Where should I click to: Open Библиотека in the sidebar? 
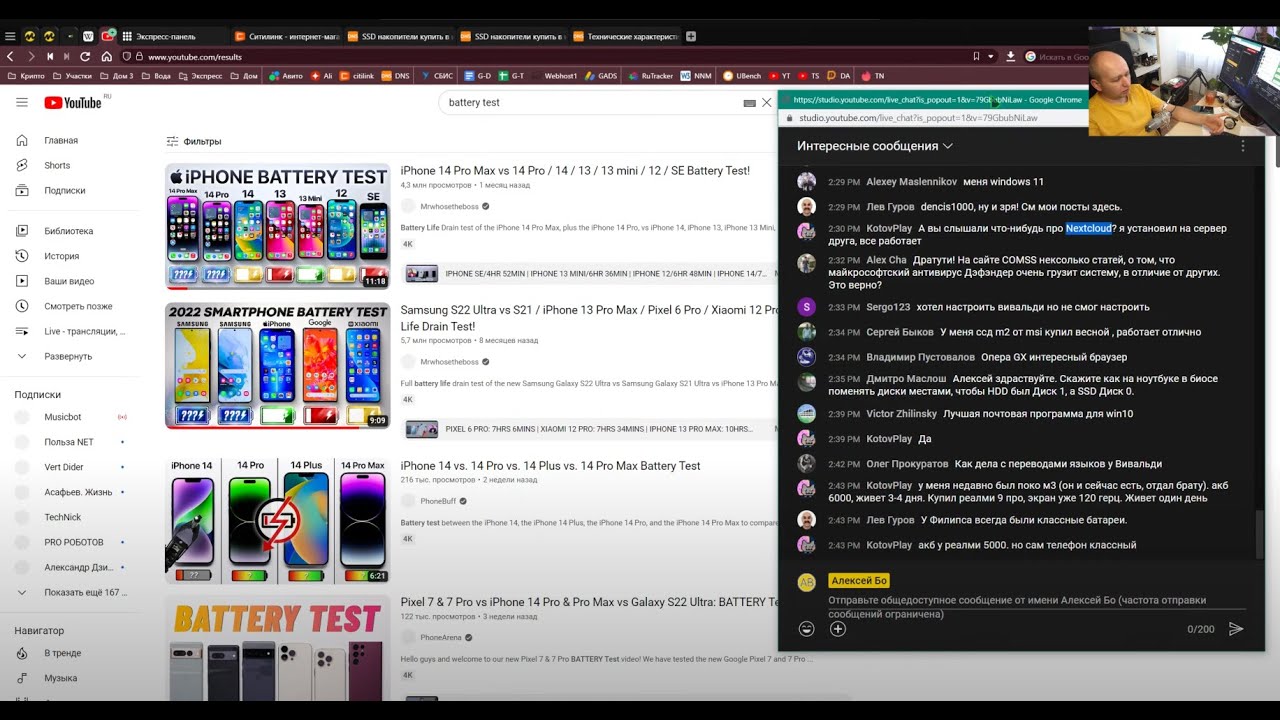pos(68,231)
